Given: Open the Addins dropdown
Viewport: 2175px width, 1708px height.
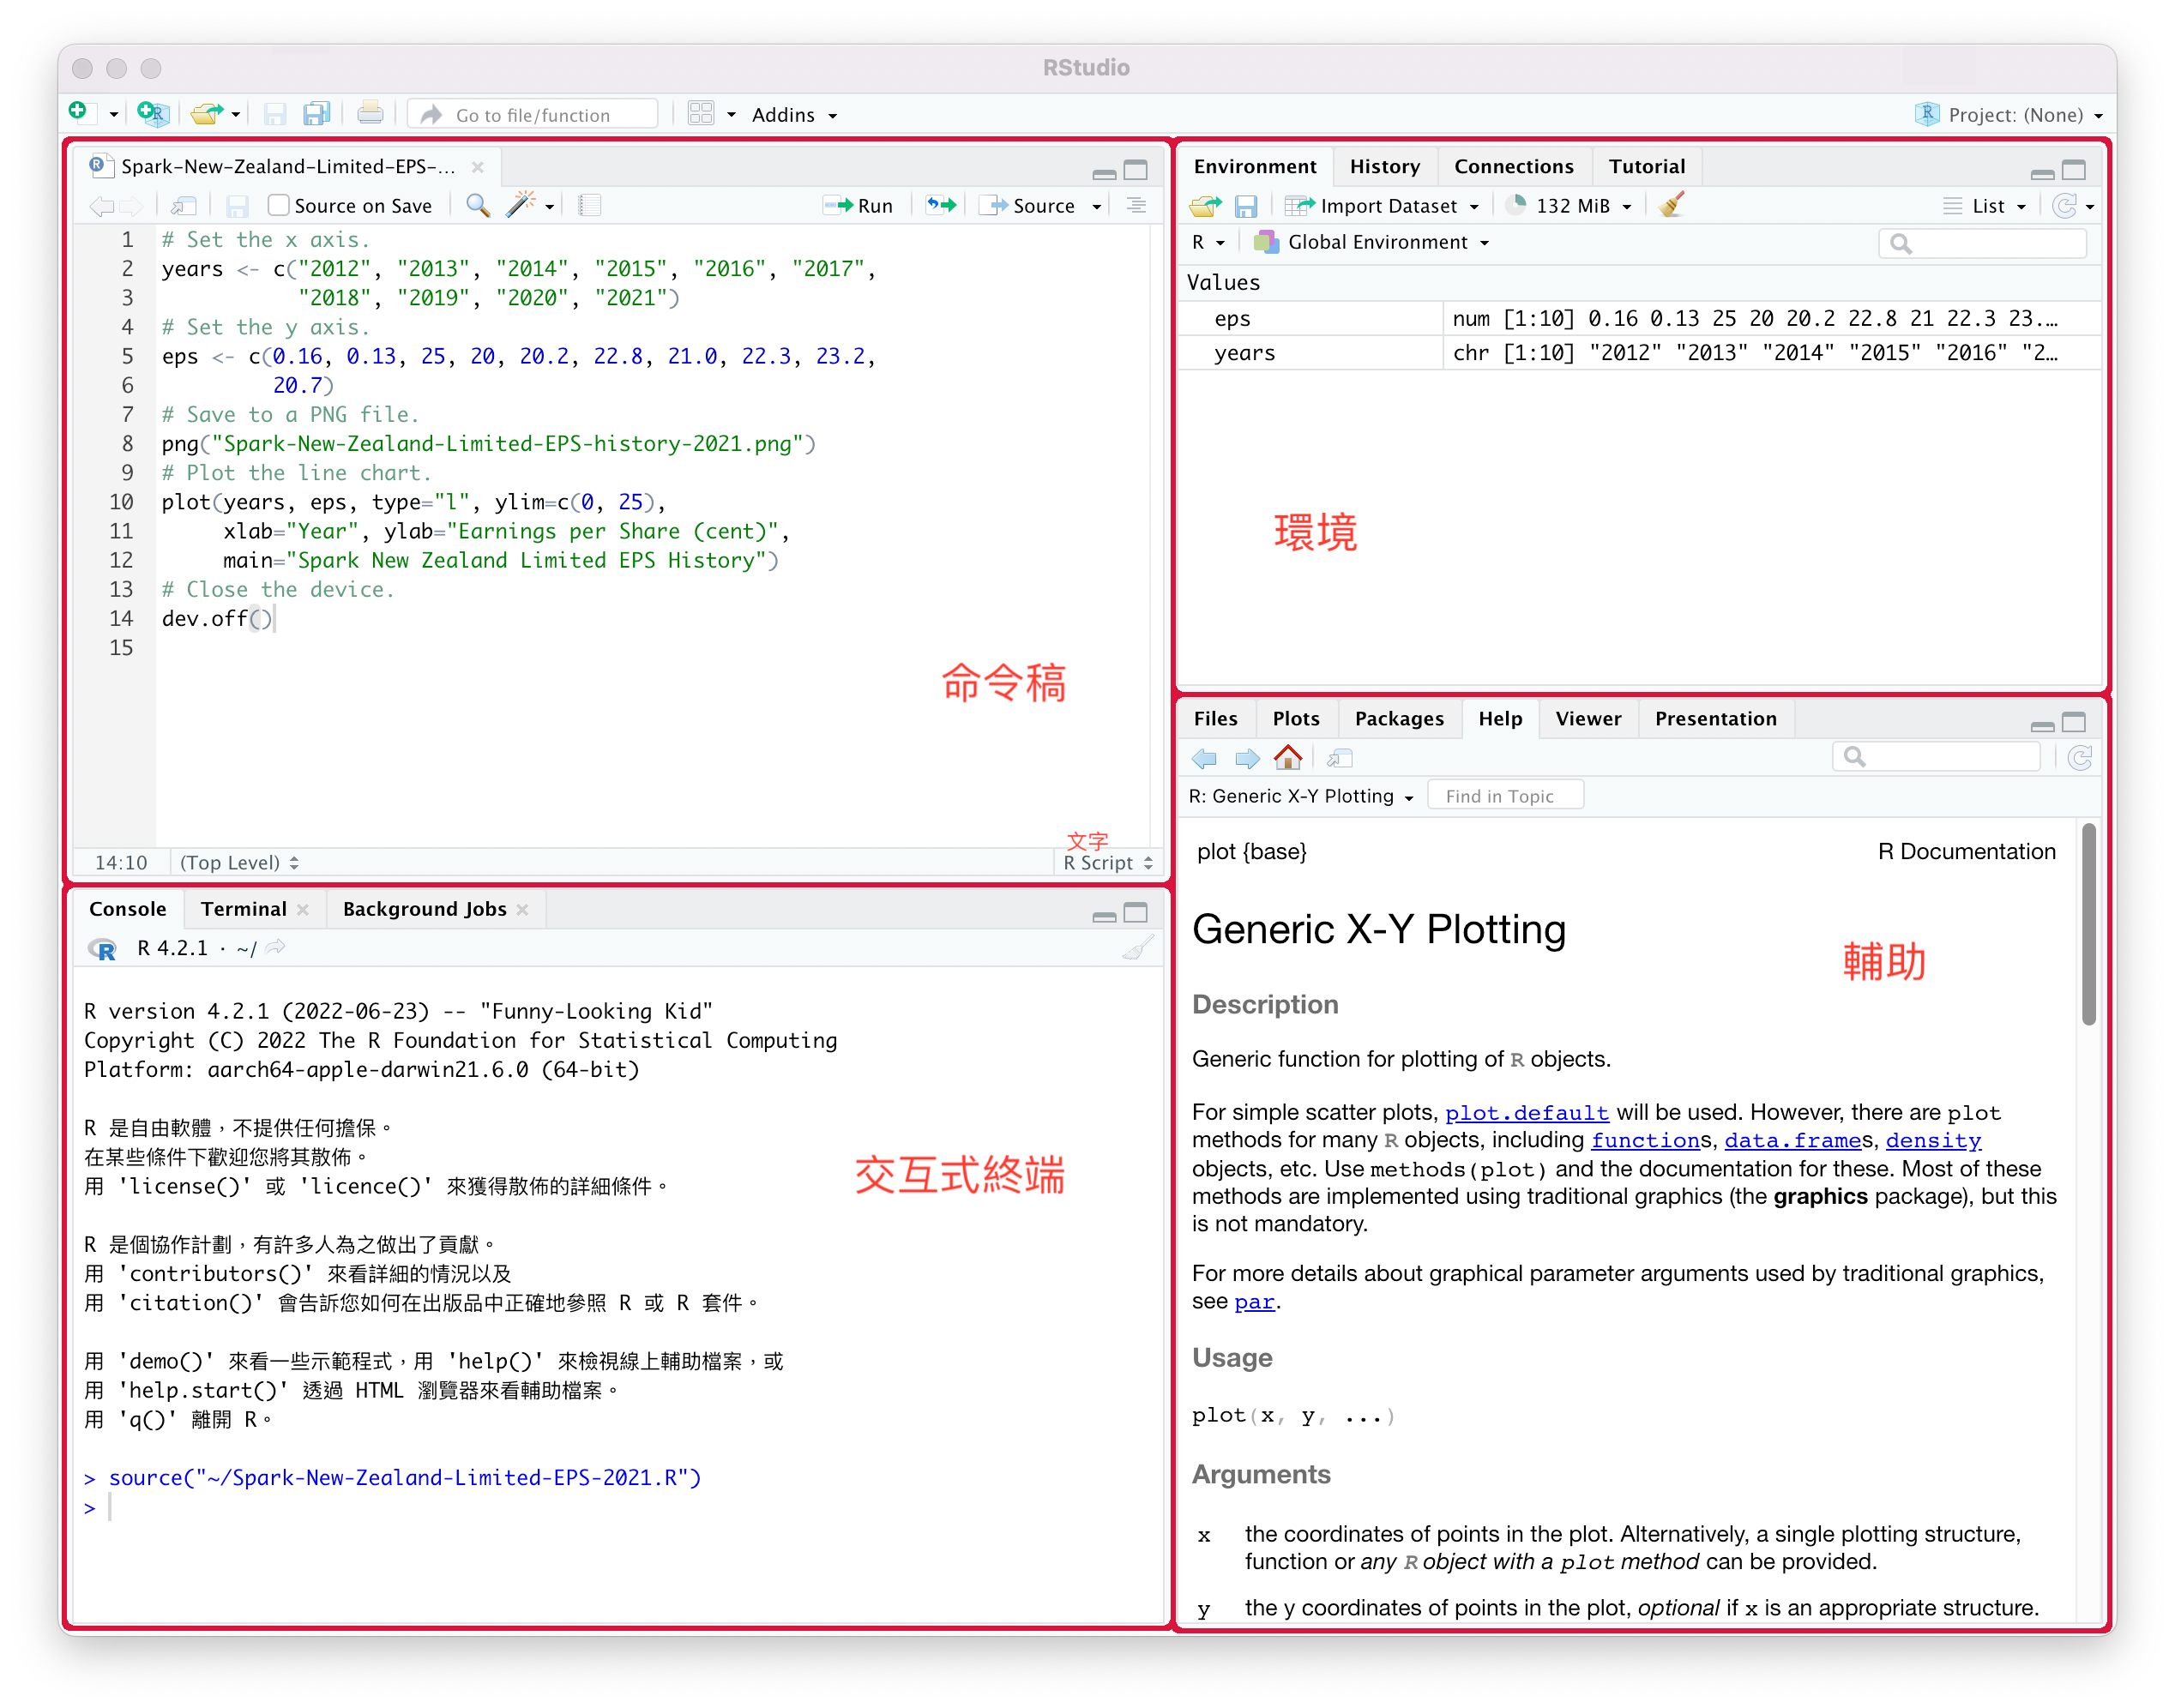Looking at the screenshot, I should pos(794,115).
